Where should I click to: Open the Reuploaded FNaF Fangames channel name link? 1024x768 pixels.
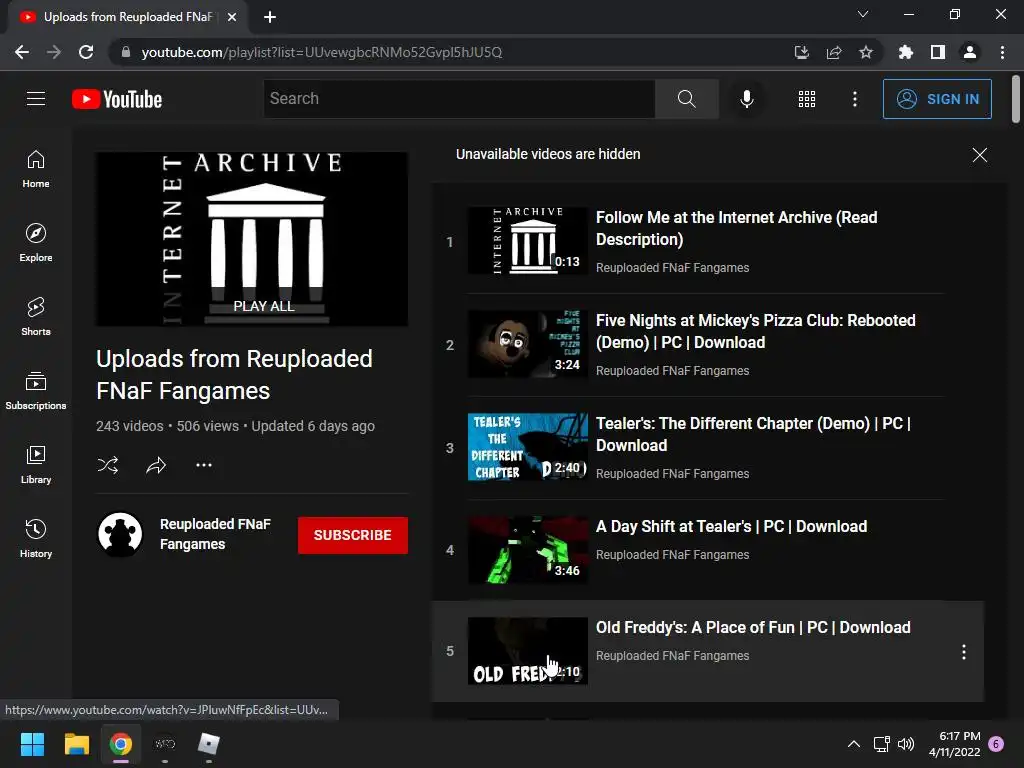[x=215, y=534]
